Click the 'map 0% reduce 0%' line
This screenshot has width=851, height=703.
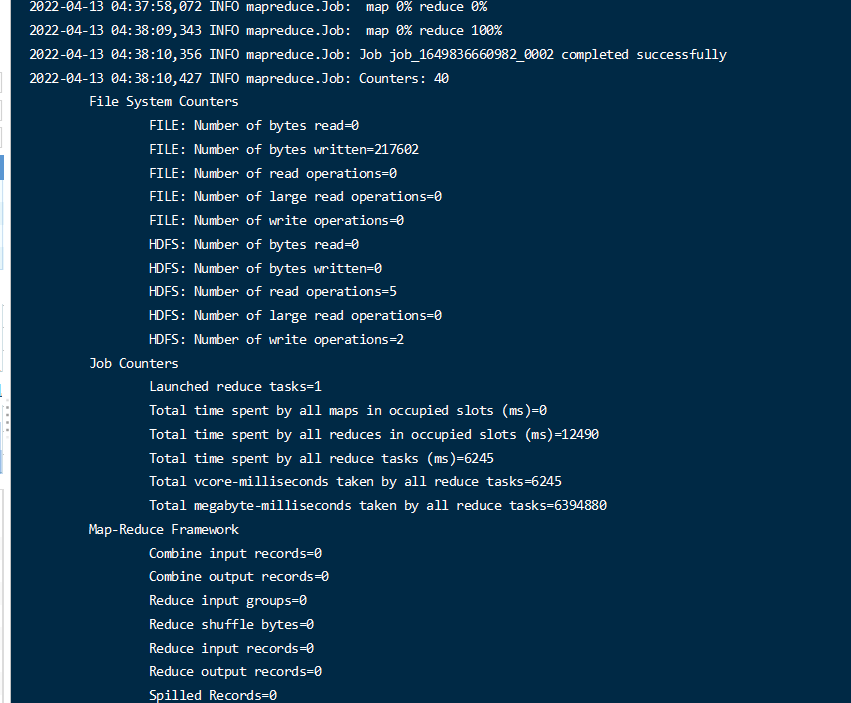(258, 7)
